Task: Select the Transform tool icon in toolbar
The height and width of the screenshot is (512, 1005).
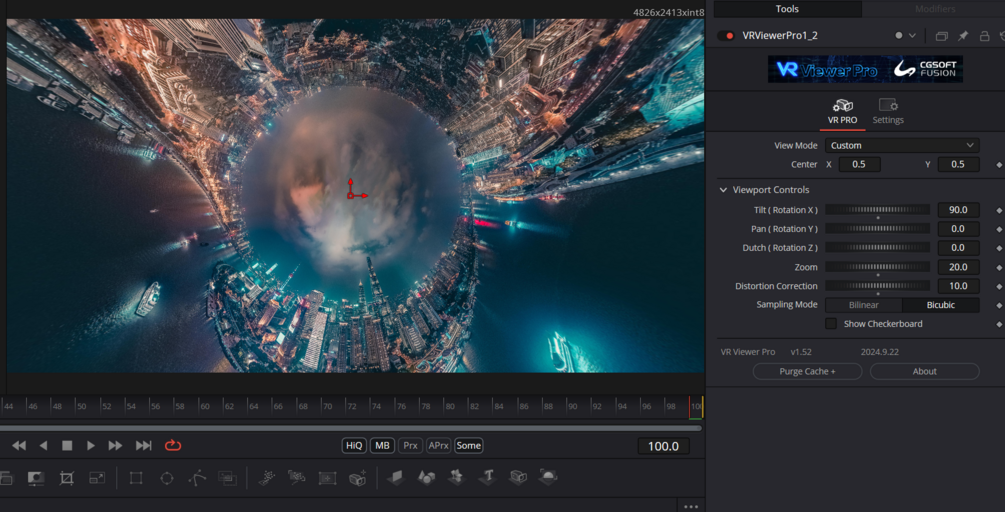Action: pyautogui.click(x=97, y=478)
